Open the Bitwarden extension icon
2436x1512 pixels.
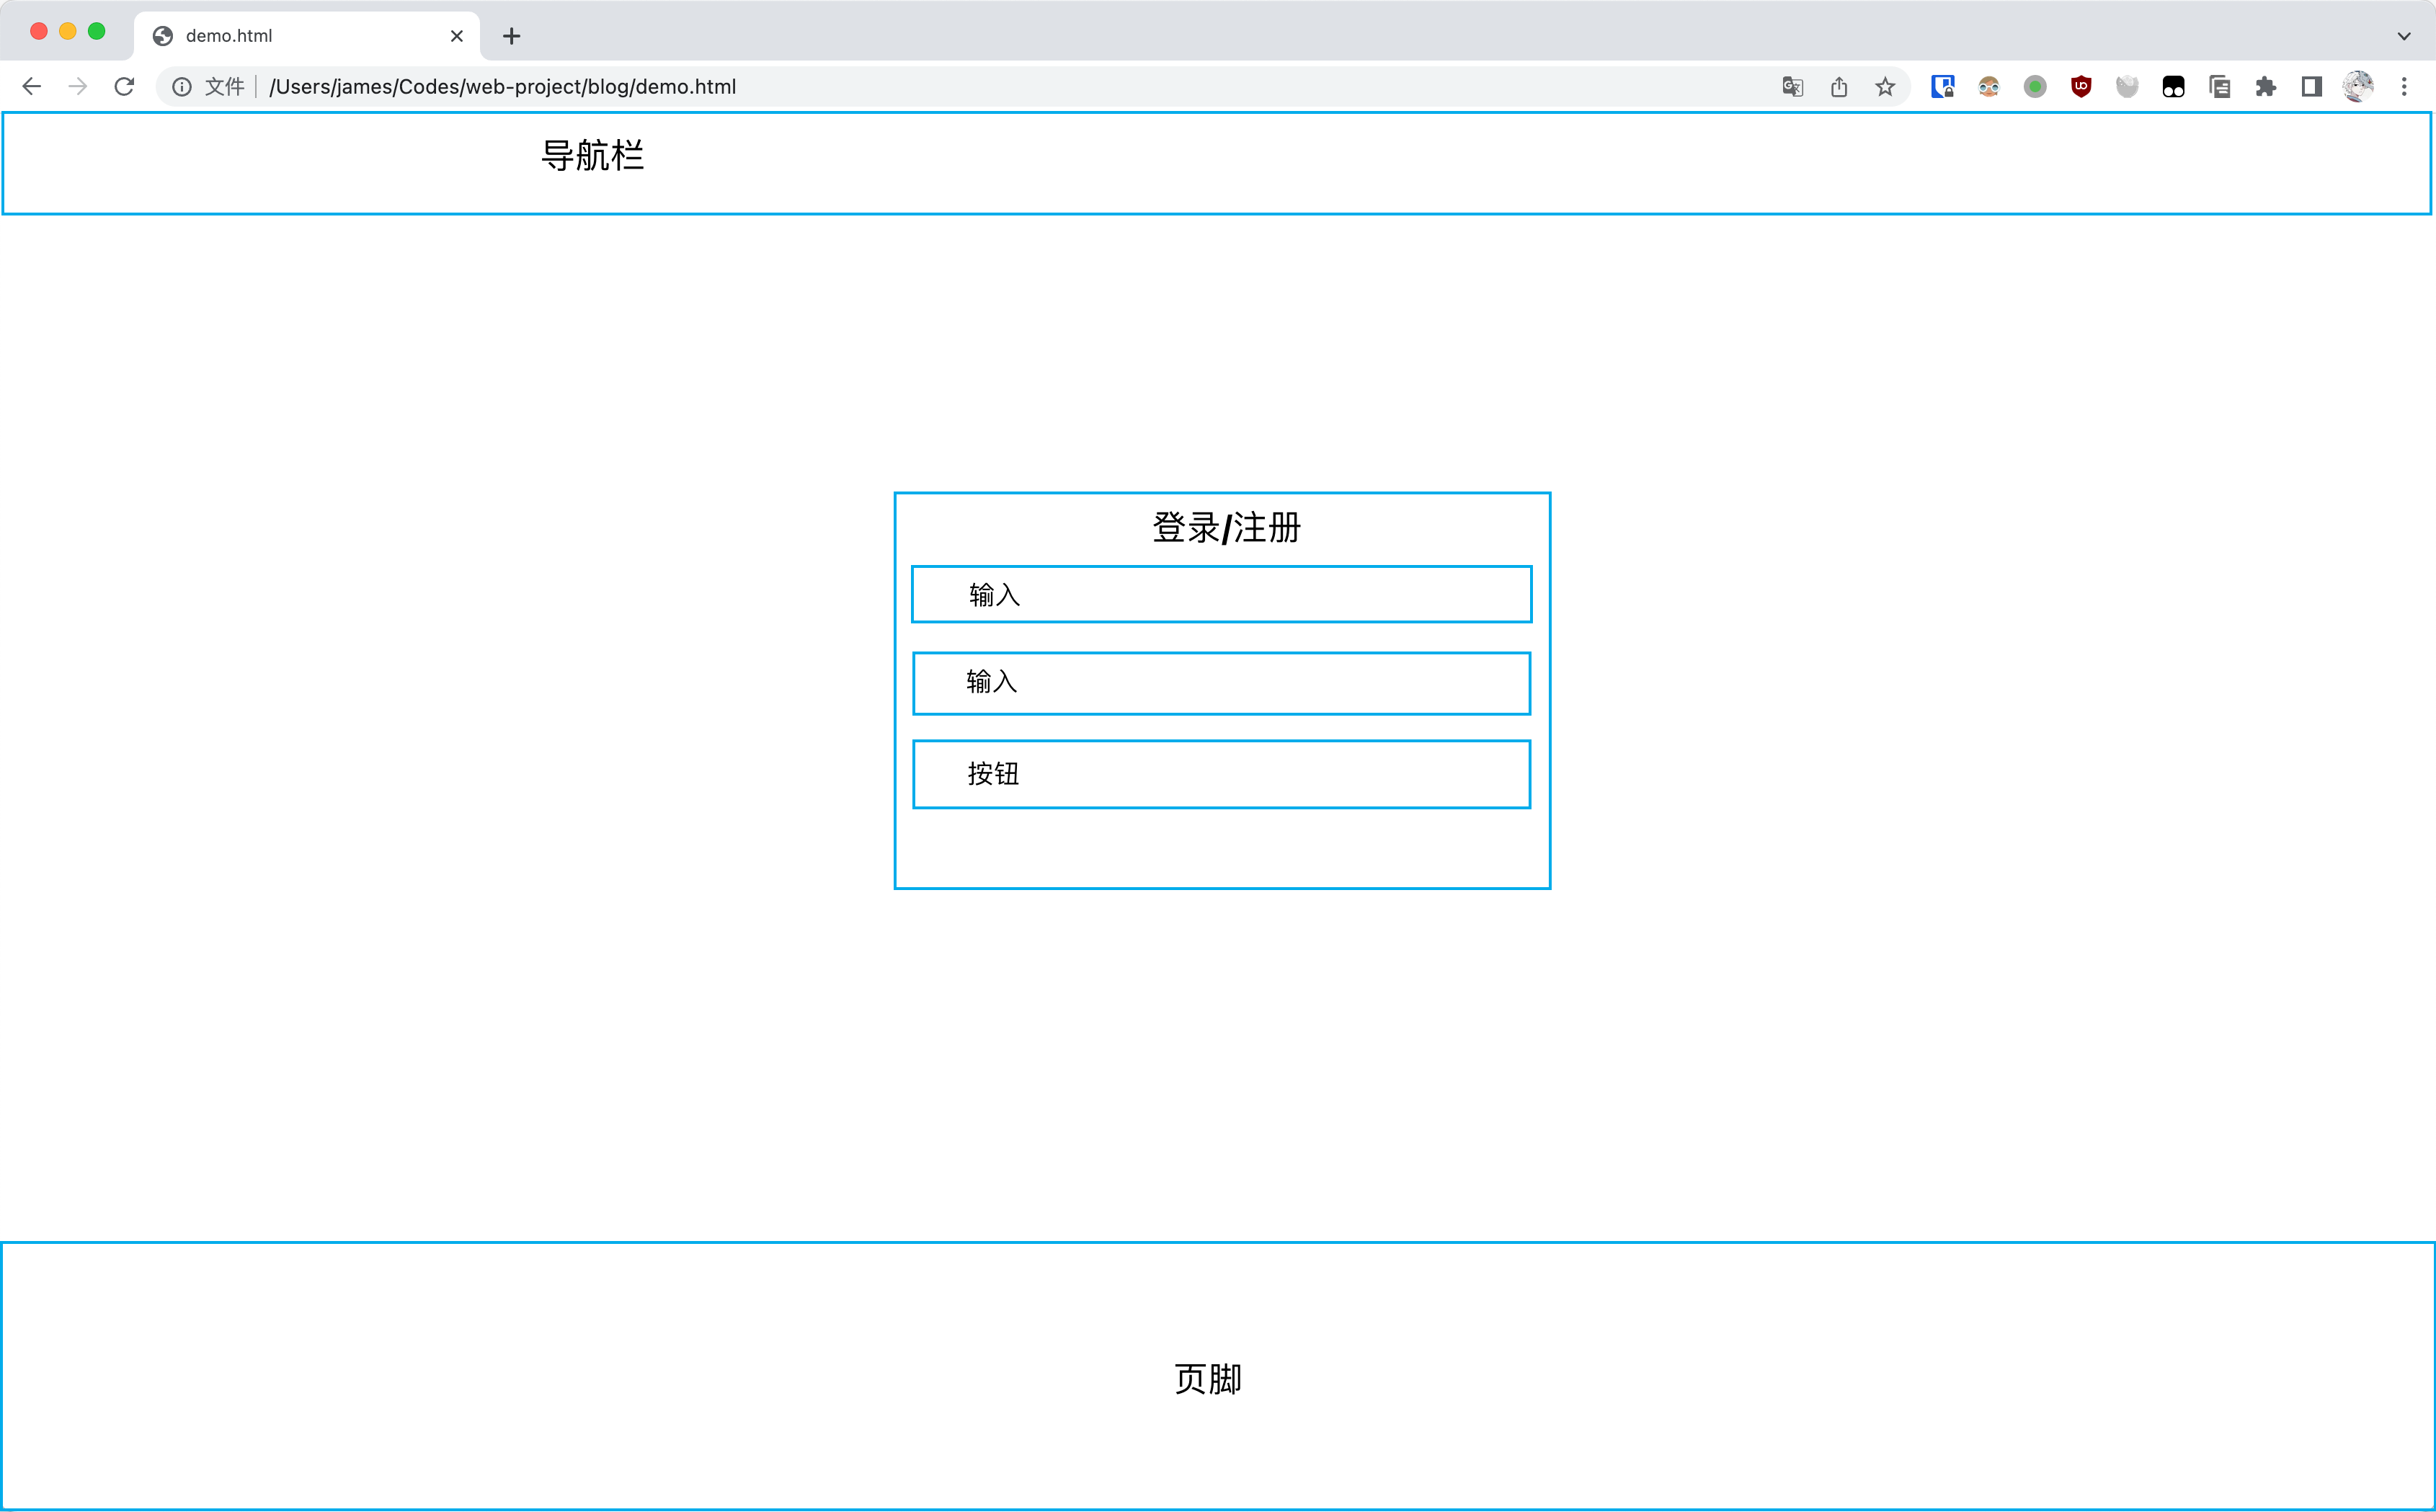pos(1942,87)
